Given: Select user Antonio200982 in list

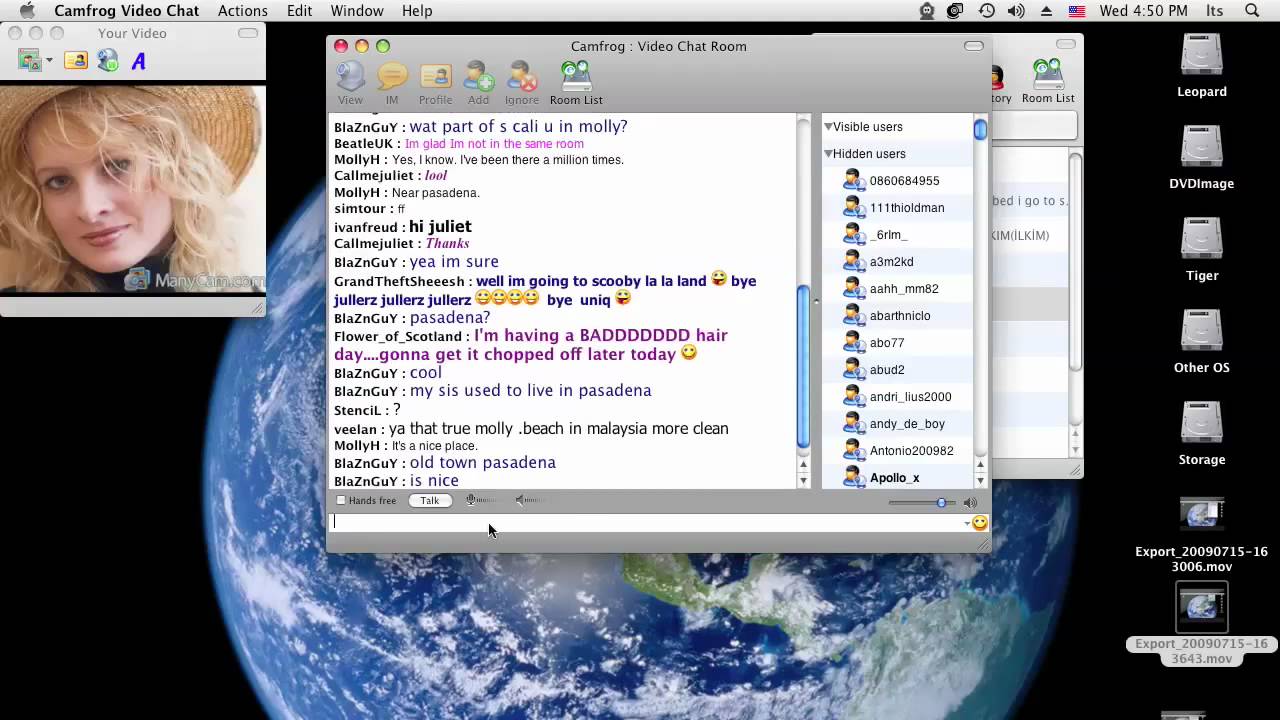Looking at the screenshot, I should (x=897, y=451).
